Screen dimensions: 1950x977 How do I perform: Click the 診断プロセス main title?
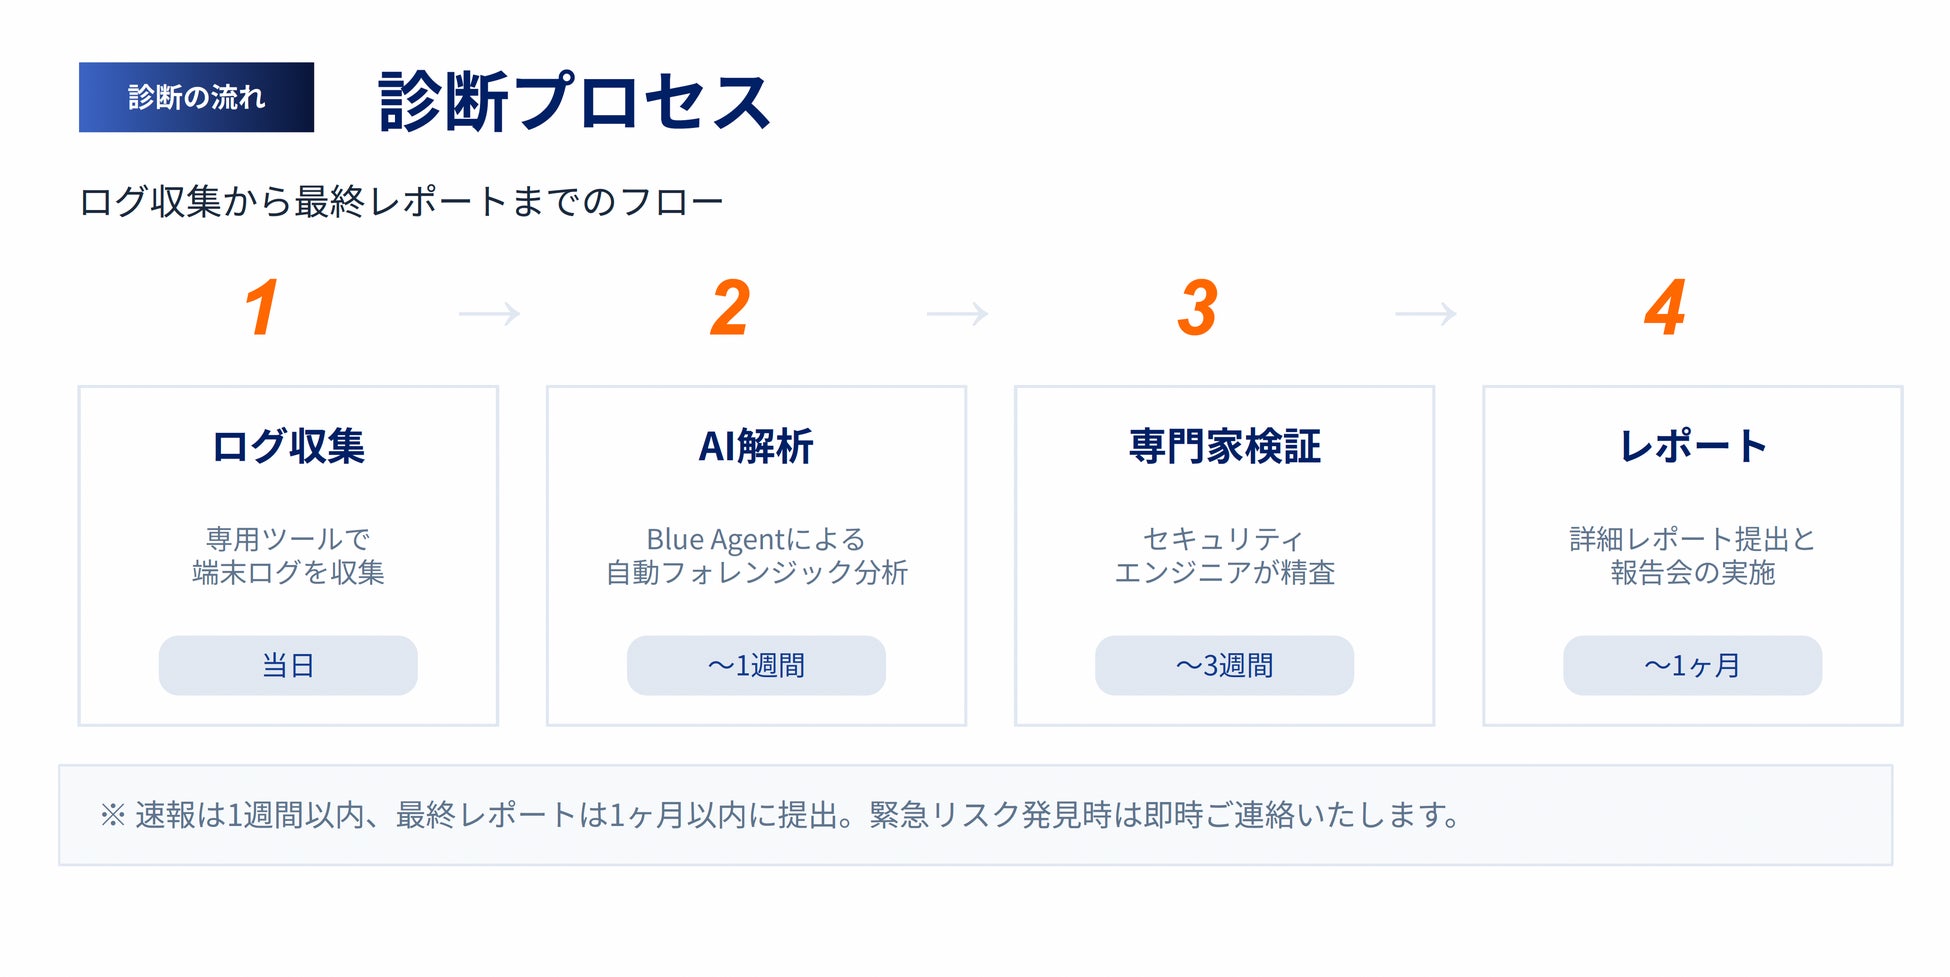(575, 101)
